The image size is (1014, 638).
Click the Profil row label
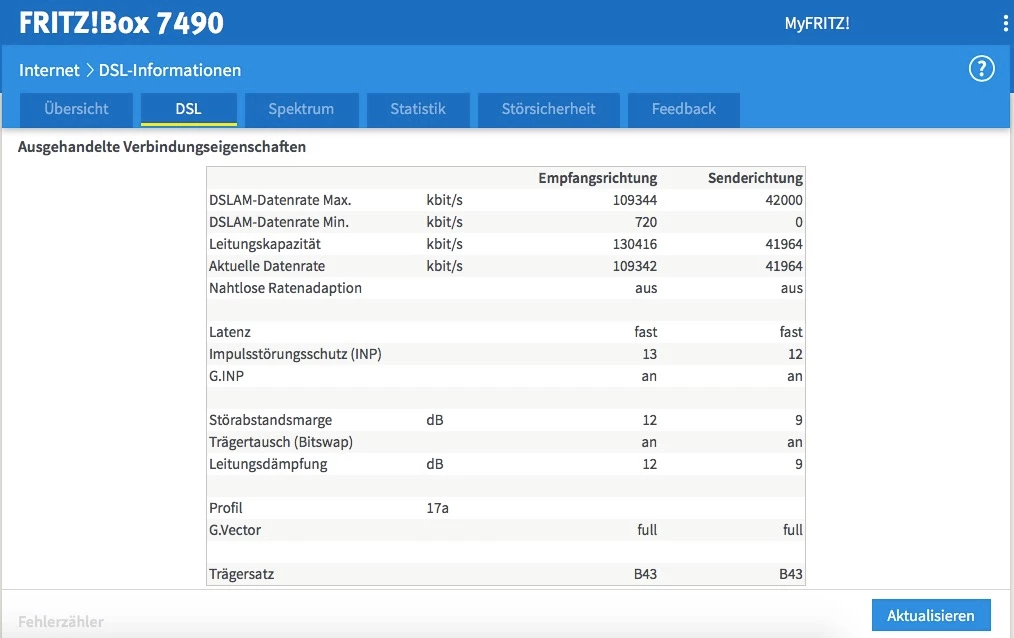[226, 508]
